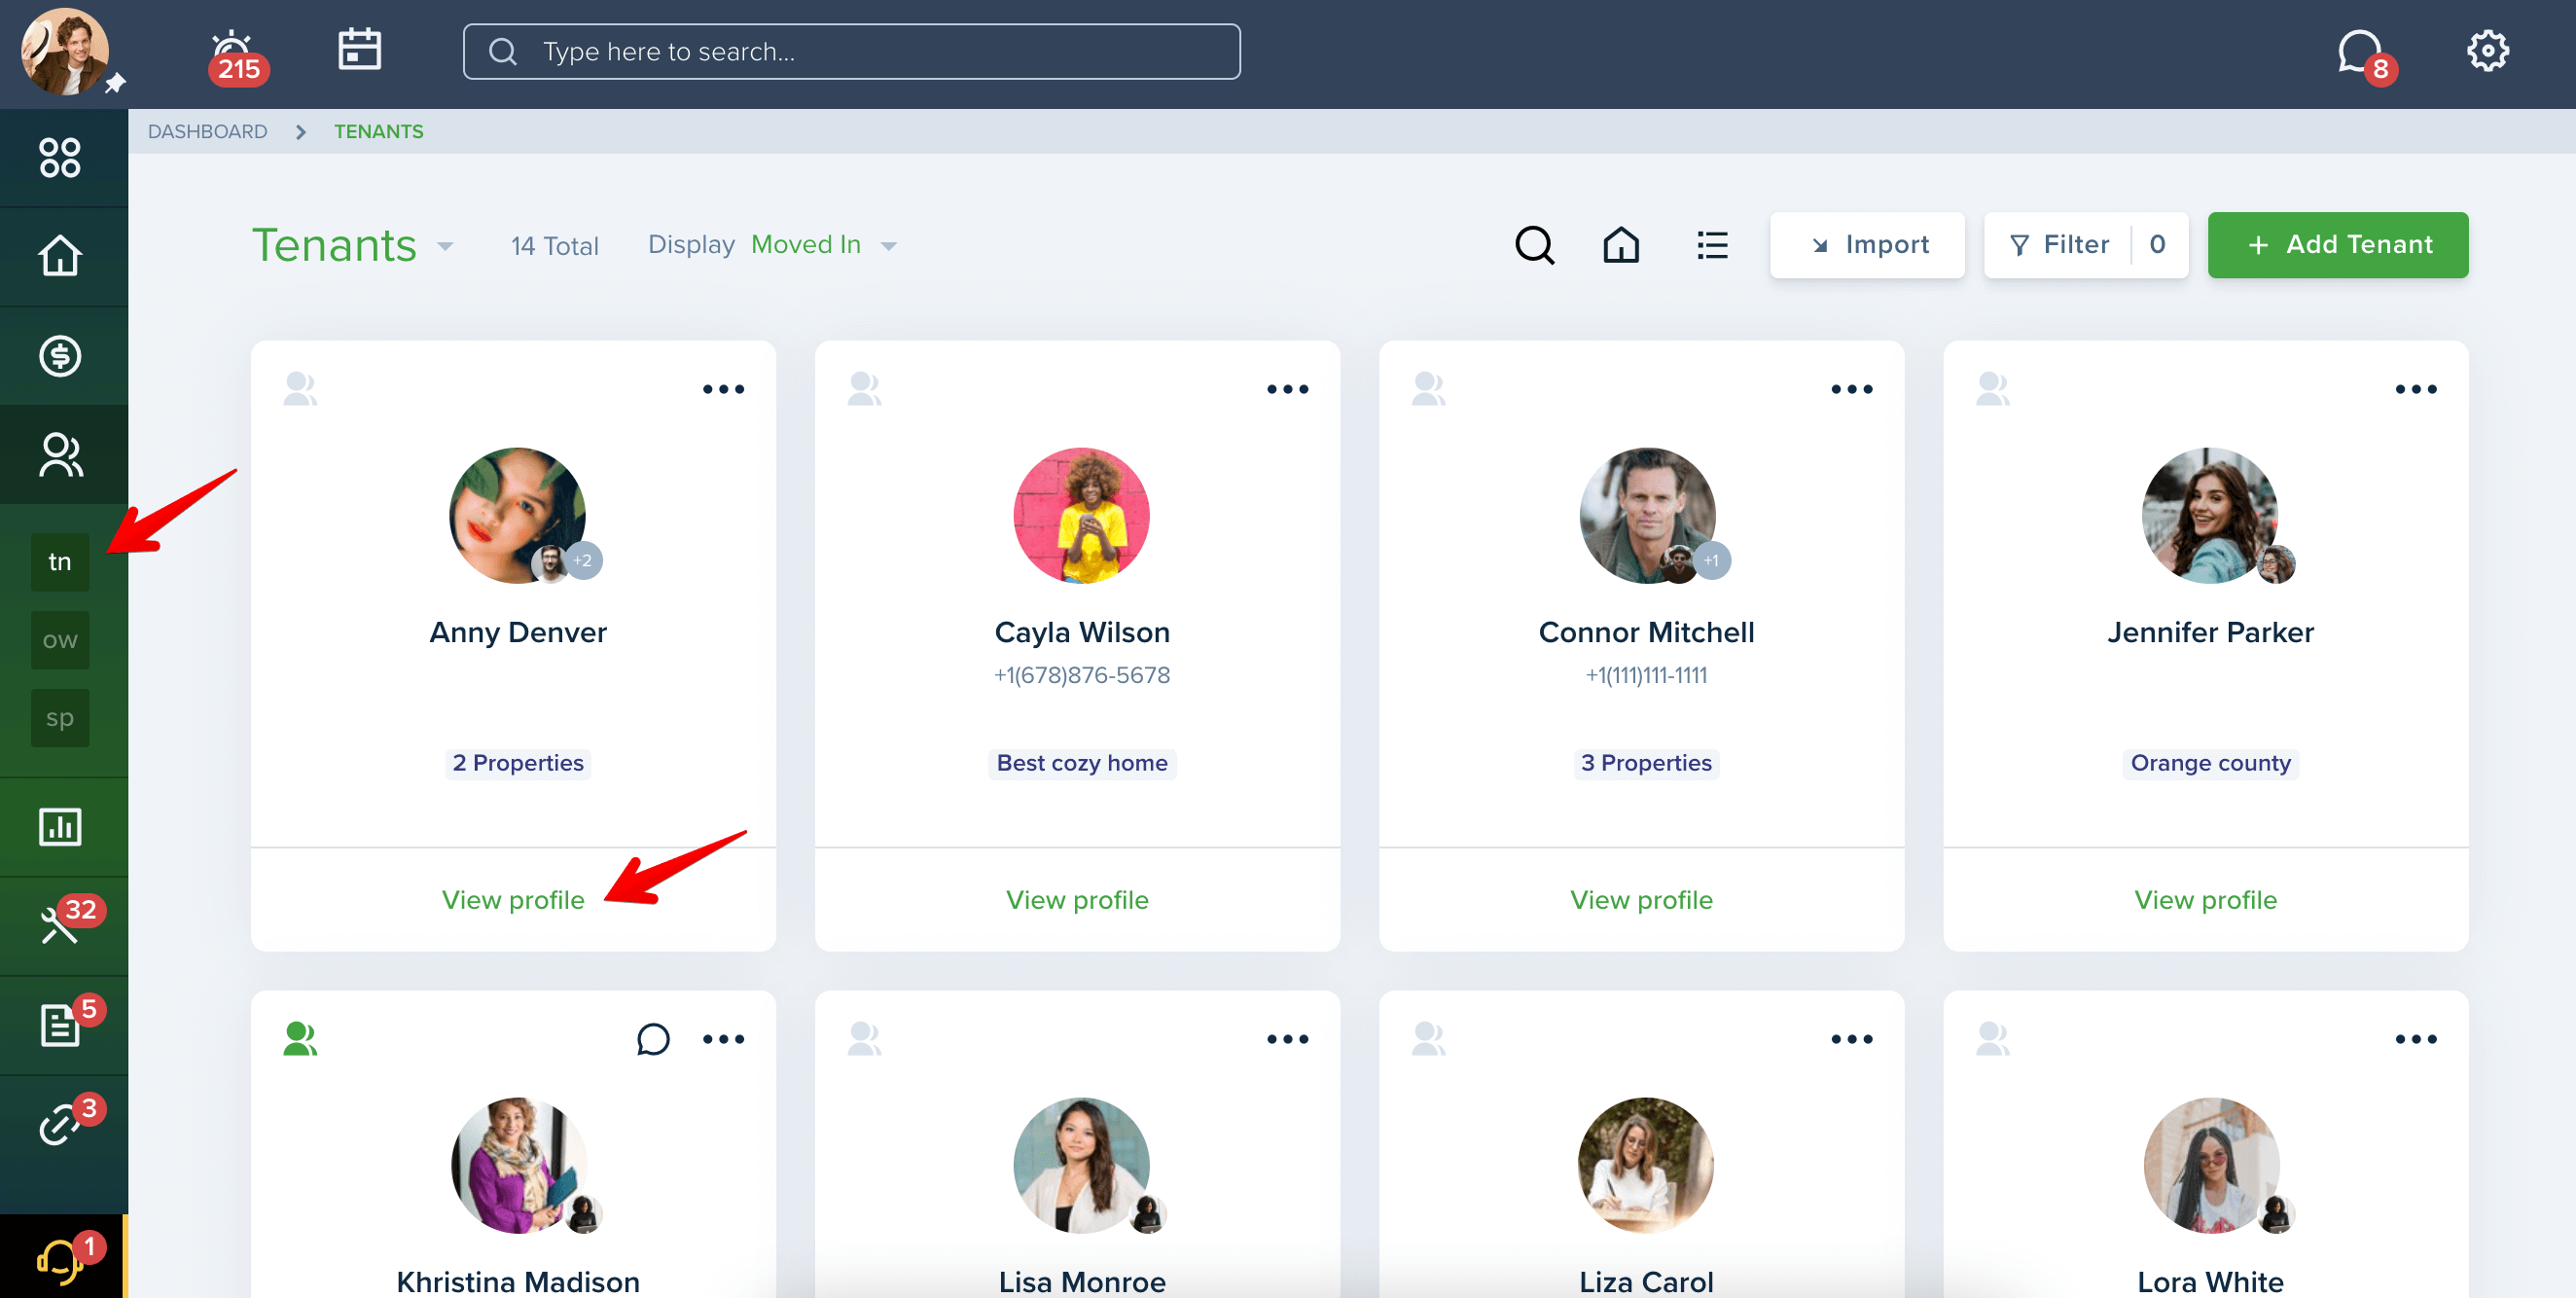Open the properties house icon in sidebar

(60, 256)
